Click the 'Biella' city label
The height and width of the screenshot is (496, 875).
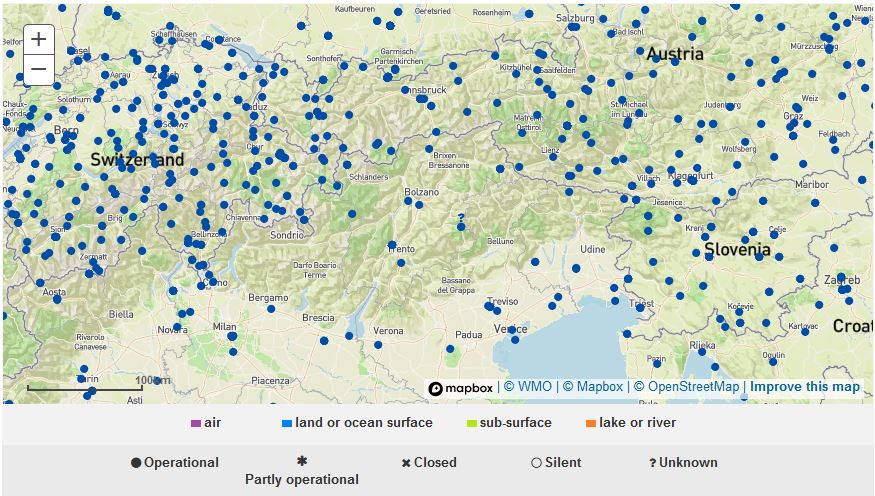pos(121,315)
